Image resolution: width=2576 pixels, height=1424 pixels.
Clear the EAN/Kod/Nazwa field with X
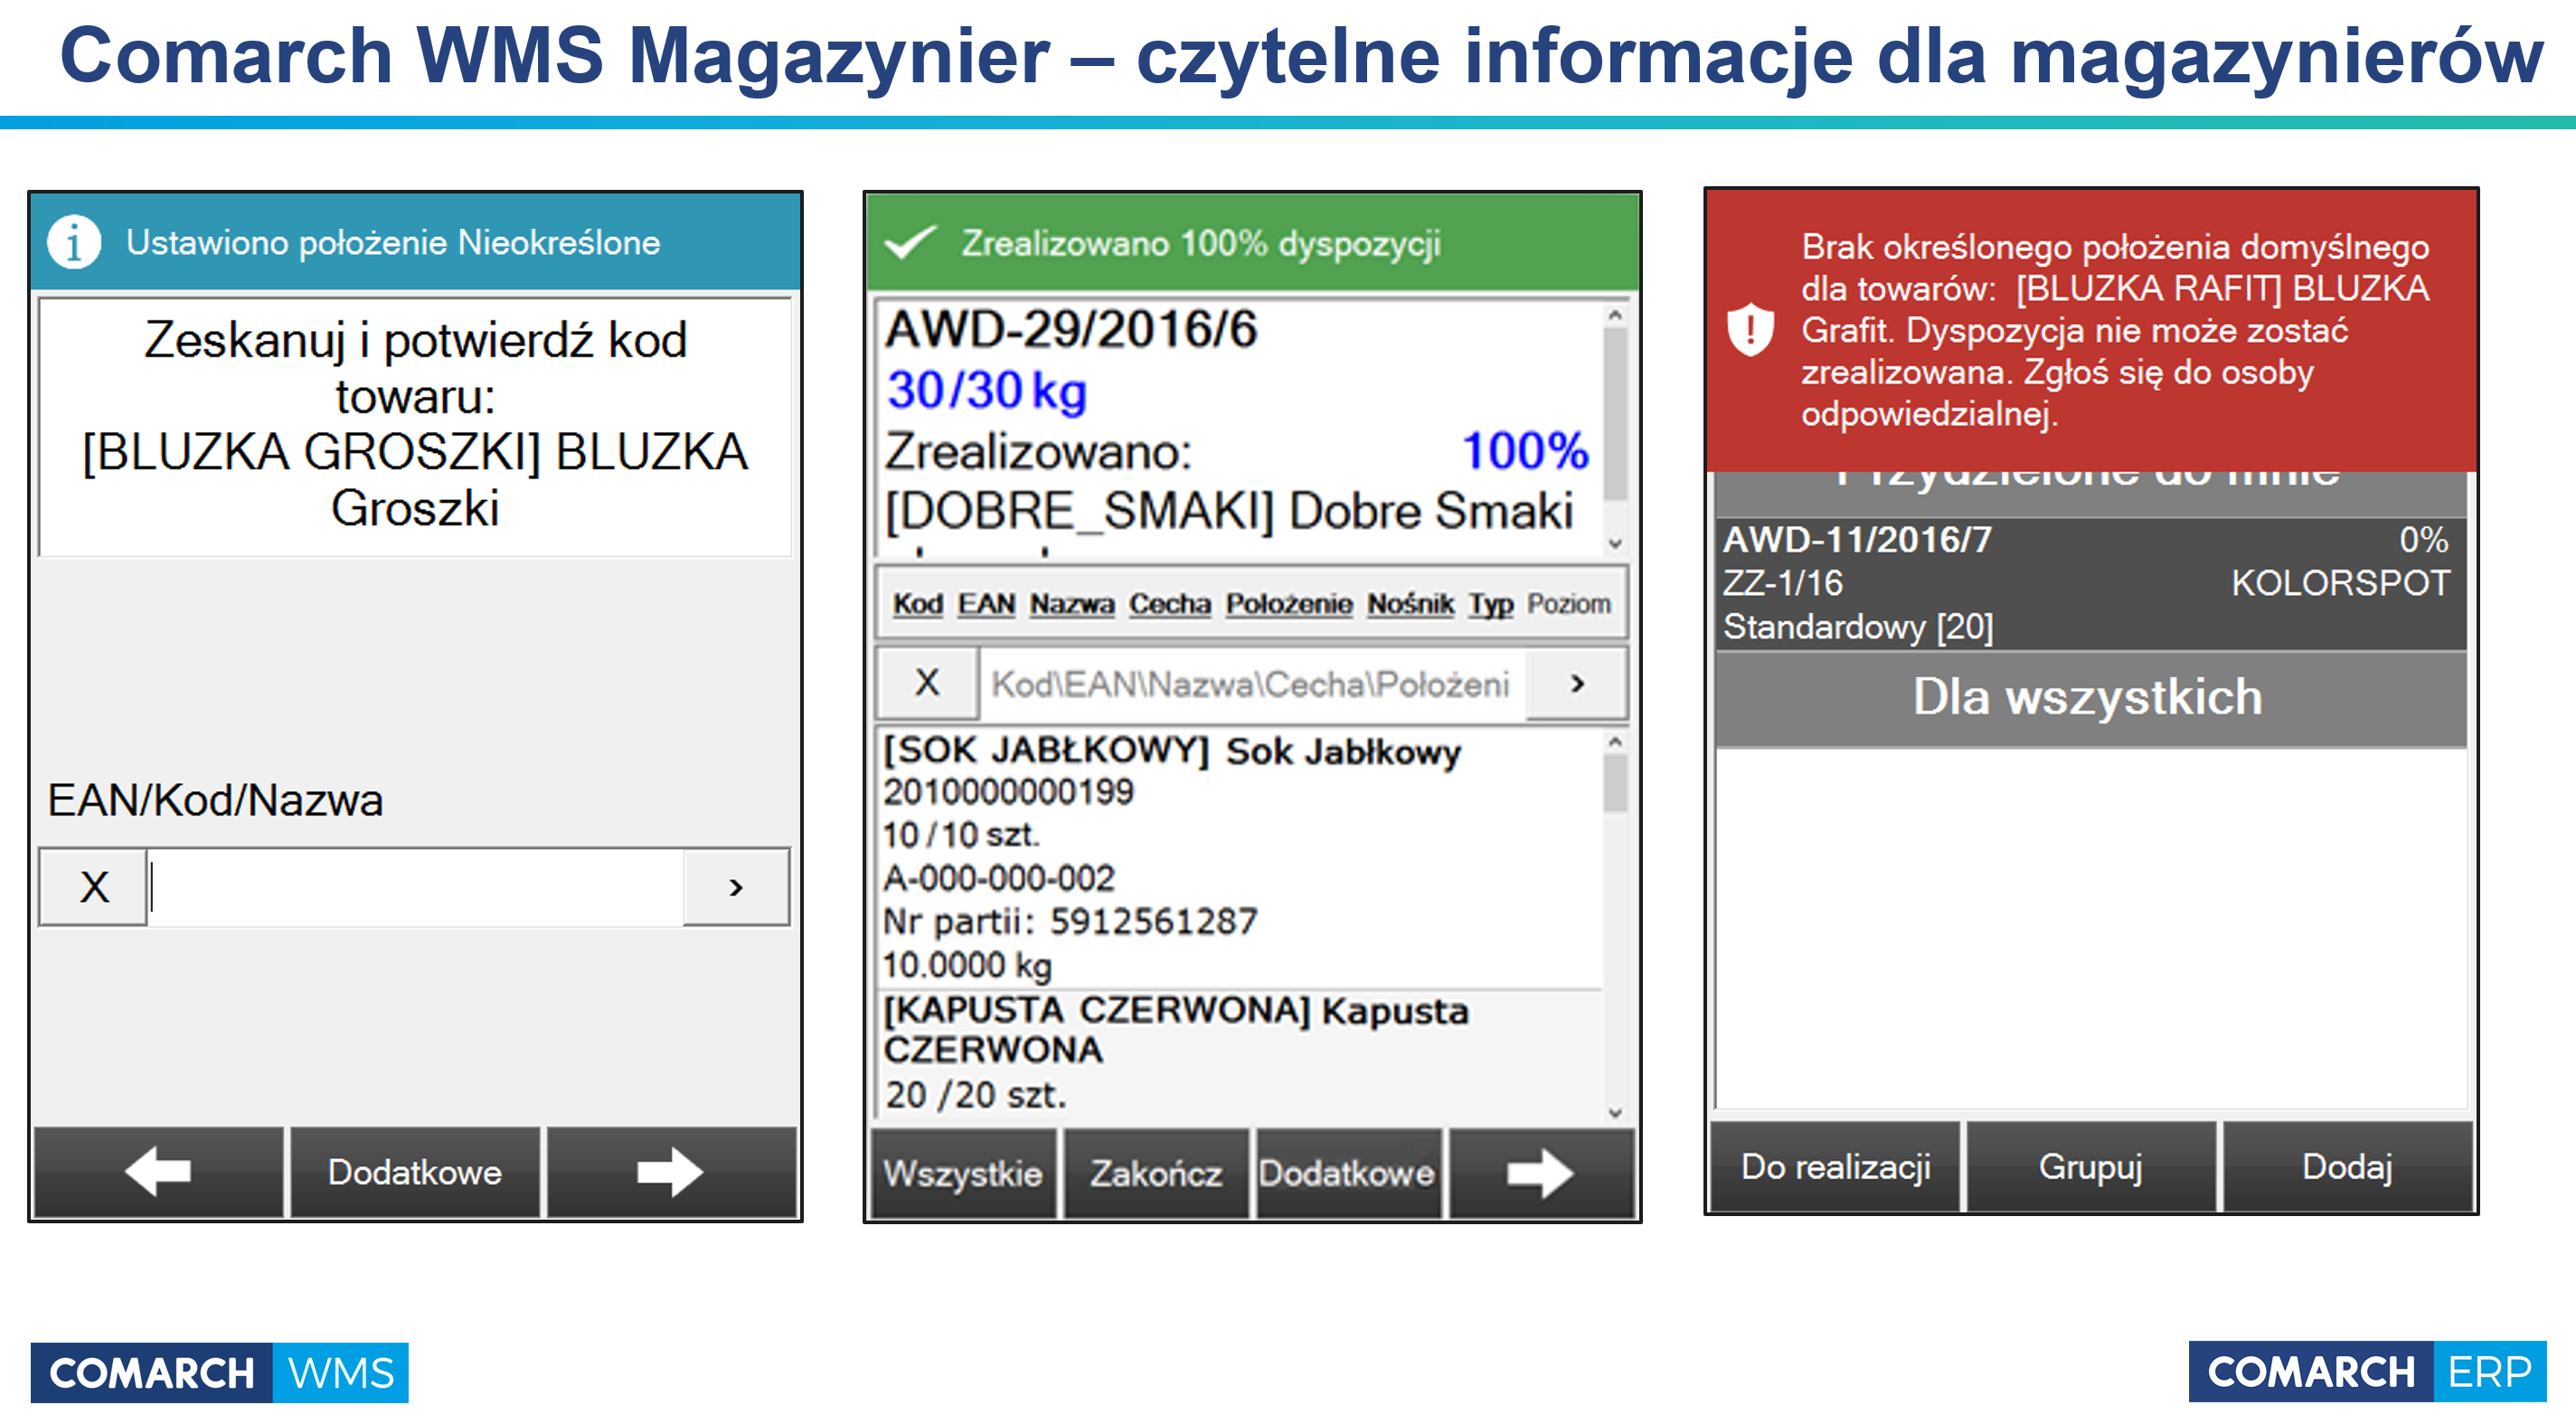point(94,887)
